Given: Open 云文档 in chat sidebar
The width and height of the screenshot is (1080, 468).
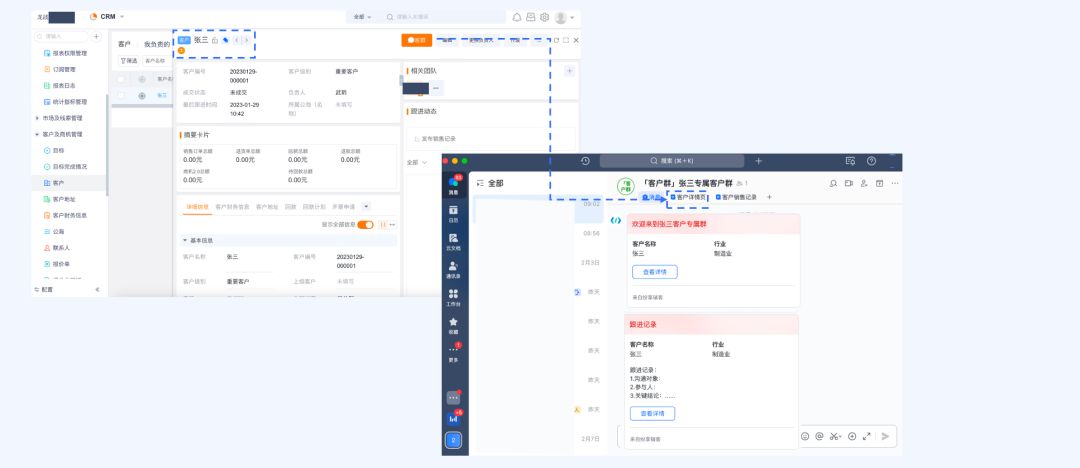Looking at the screenshot, I should pos(453,241).
